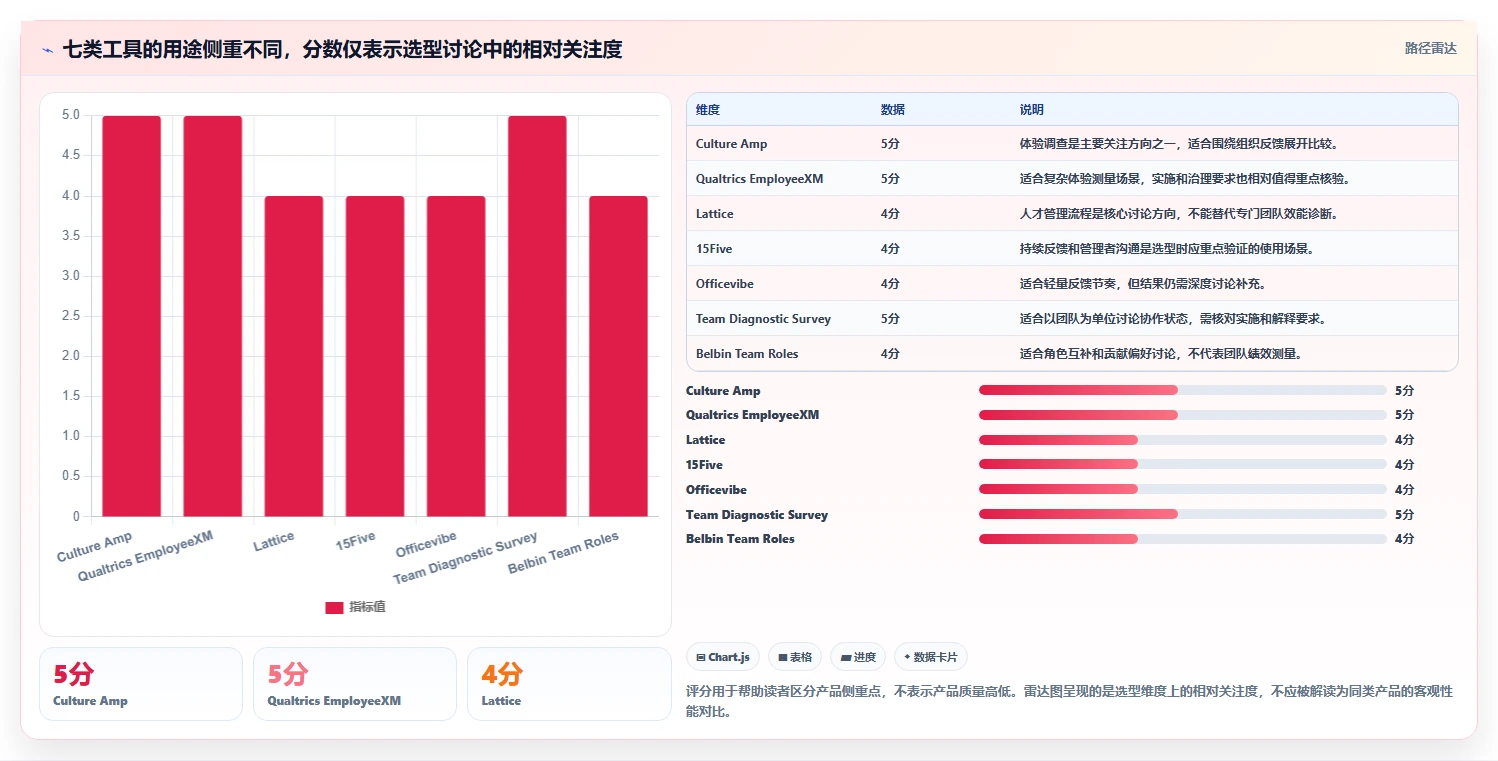Click the 5分 value after Team Diagnostic Survey progress bar

point(1405,515)
